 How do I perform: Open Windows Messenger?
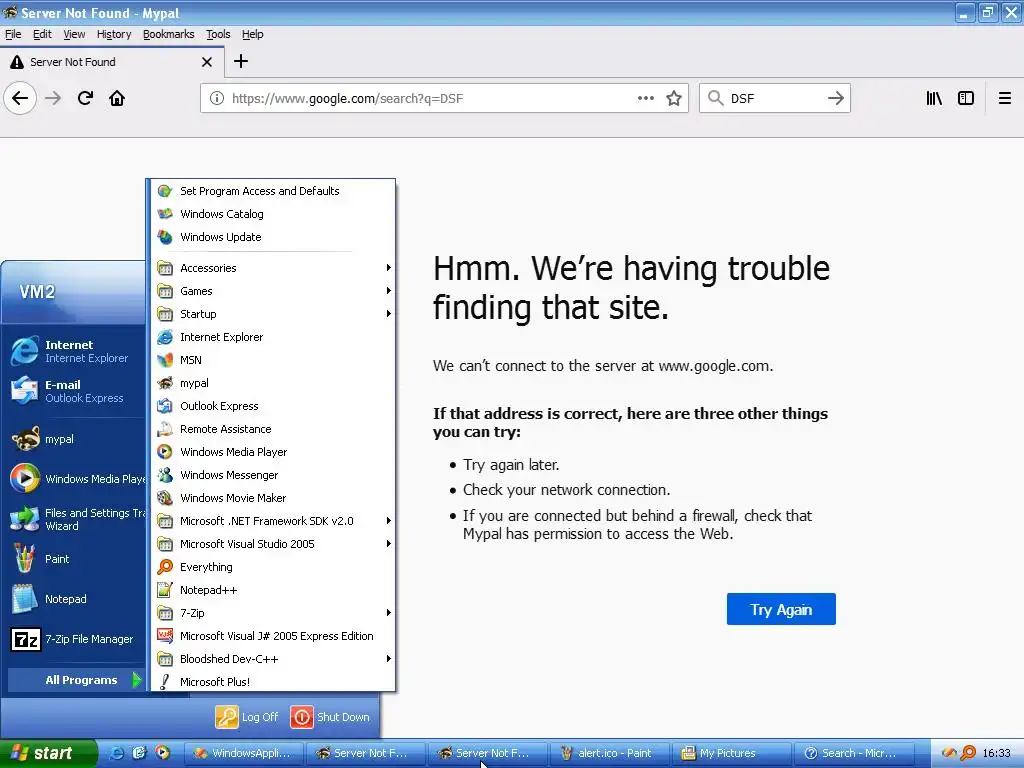click(273, 475)
